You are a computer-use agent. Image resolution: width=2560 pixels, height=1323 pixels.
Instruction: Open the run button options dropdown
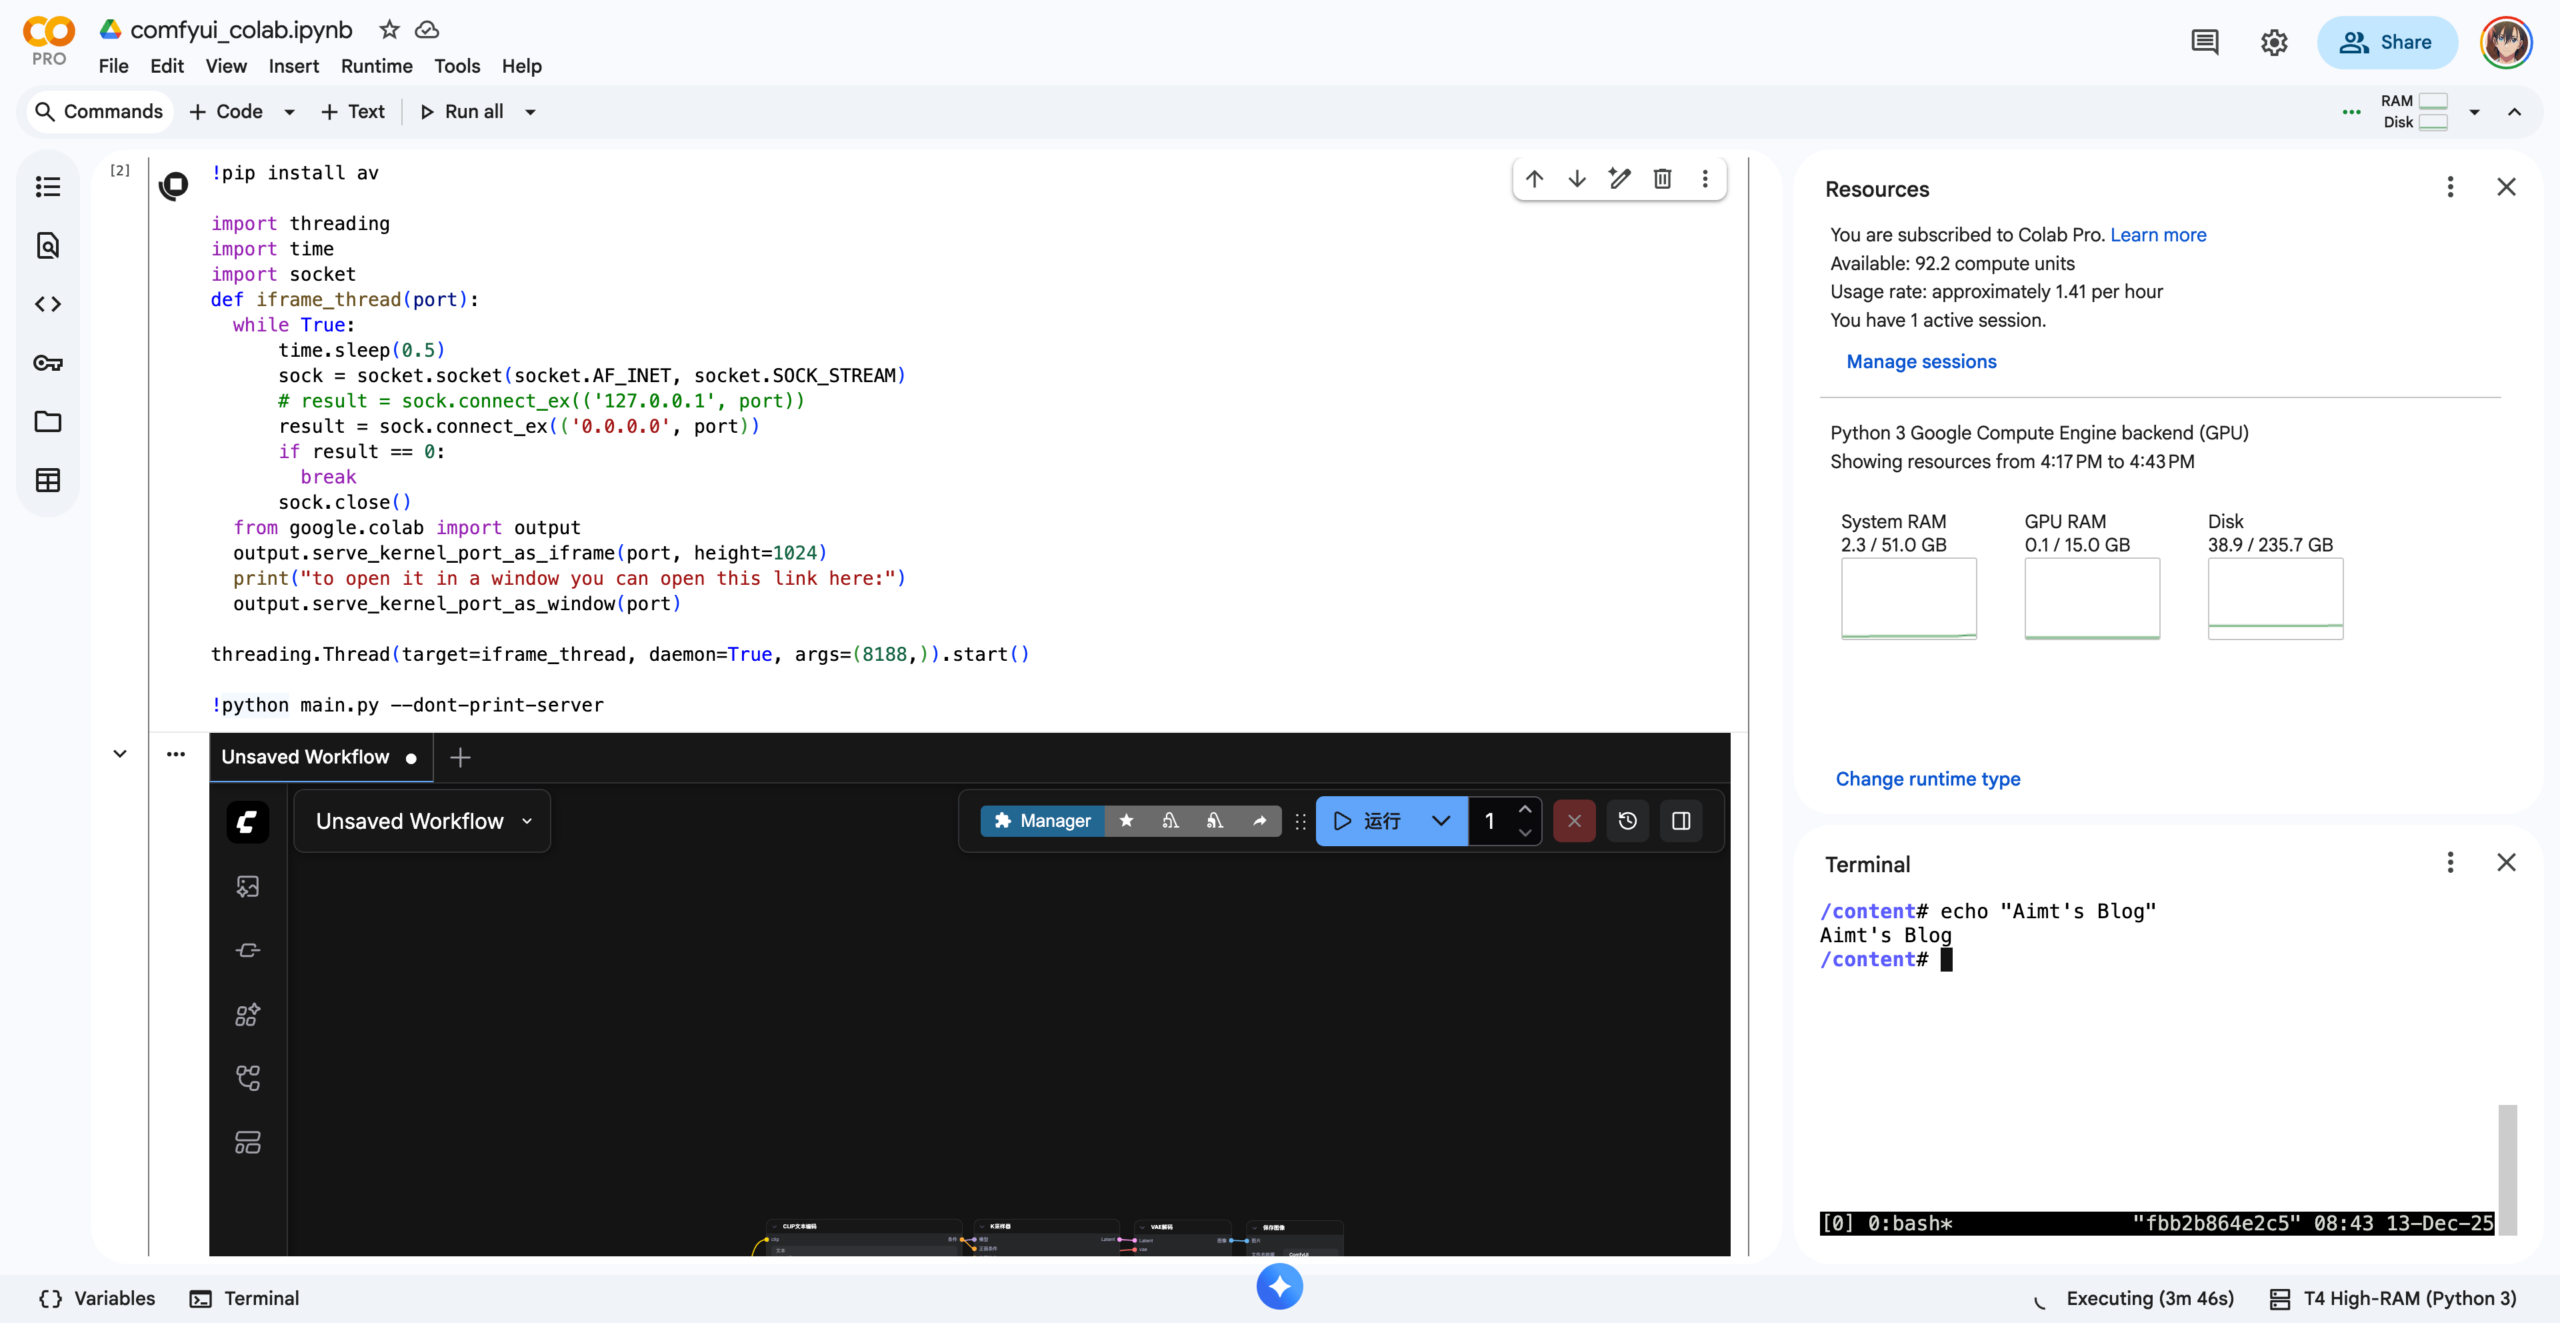pos(1441,821)
